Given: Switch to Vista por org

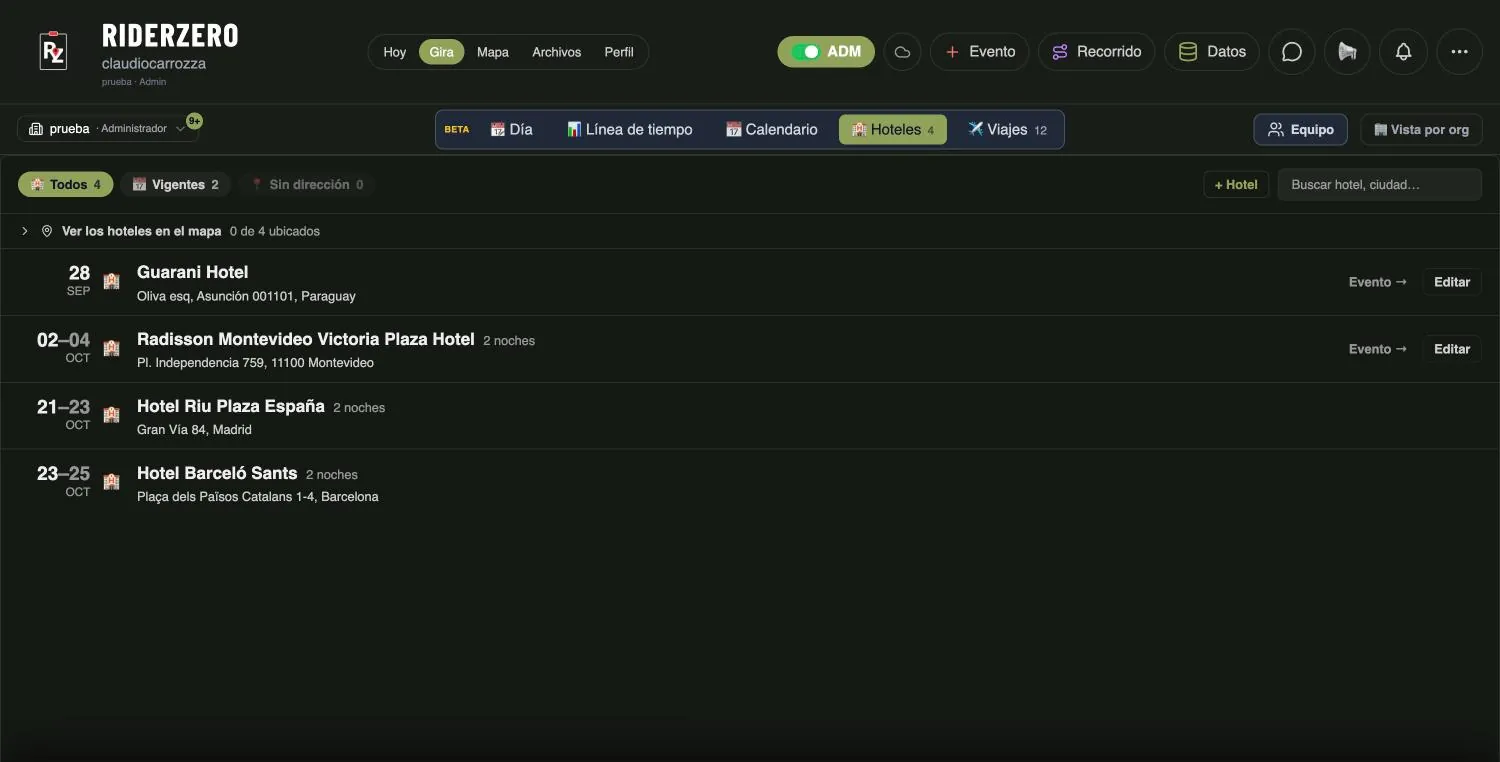Looking at the screenshot, I should click(1422, 130).
